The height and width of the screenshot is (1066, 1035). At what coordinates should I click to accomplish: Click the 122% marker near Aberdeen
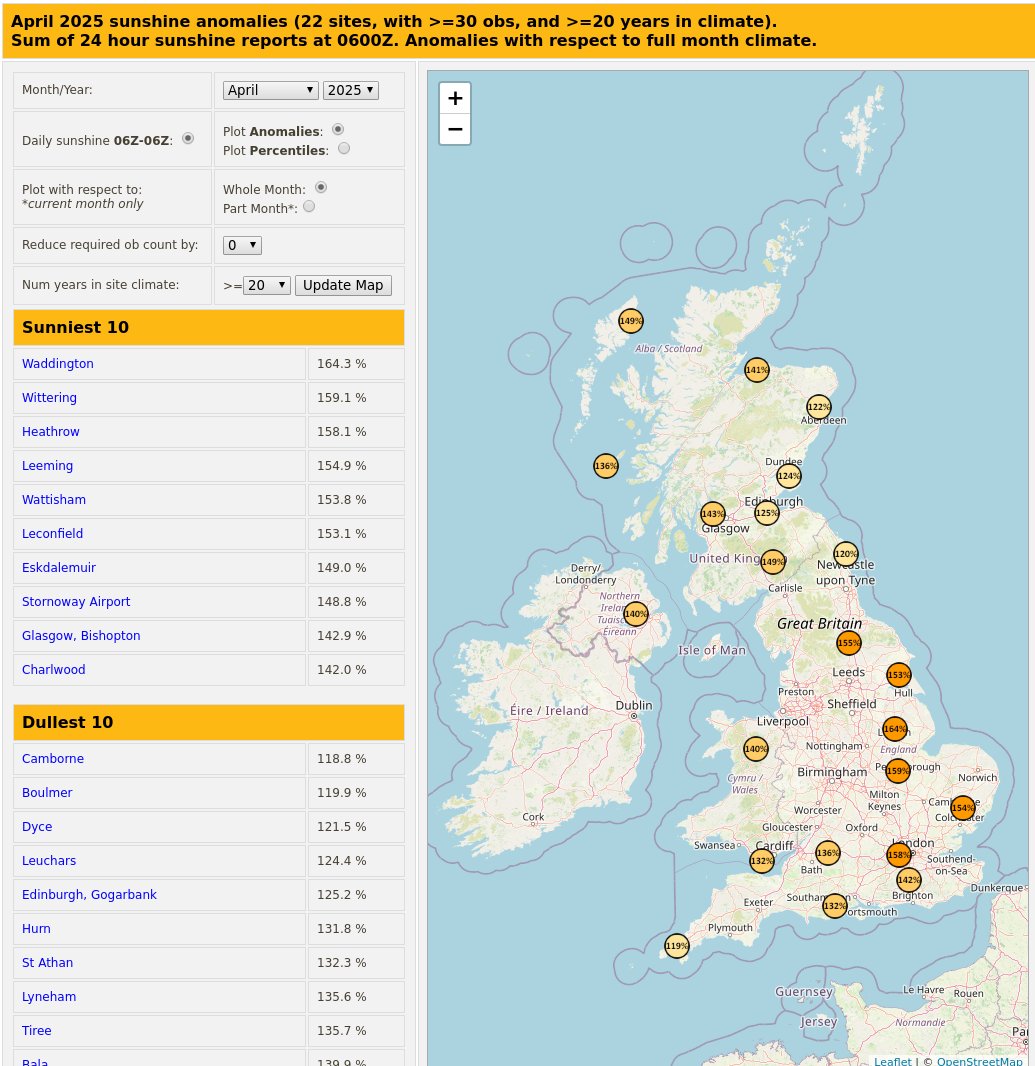coord(818,407)
